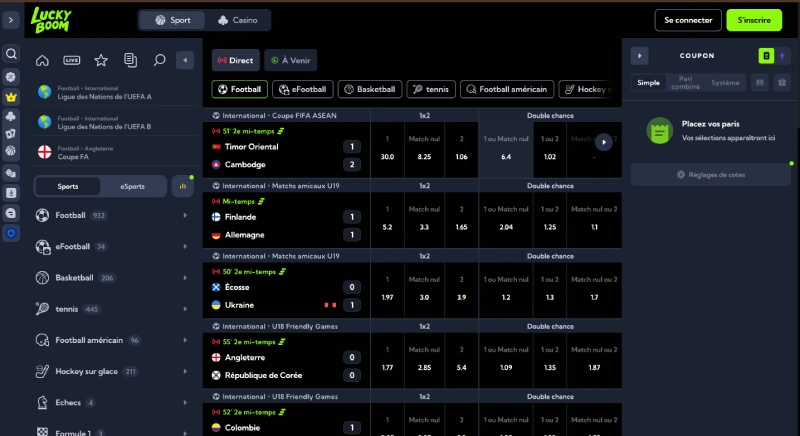Click the eFootball icon in sports list
The height and width of the screenshot is (436, 800).
pos(43,247)
